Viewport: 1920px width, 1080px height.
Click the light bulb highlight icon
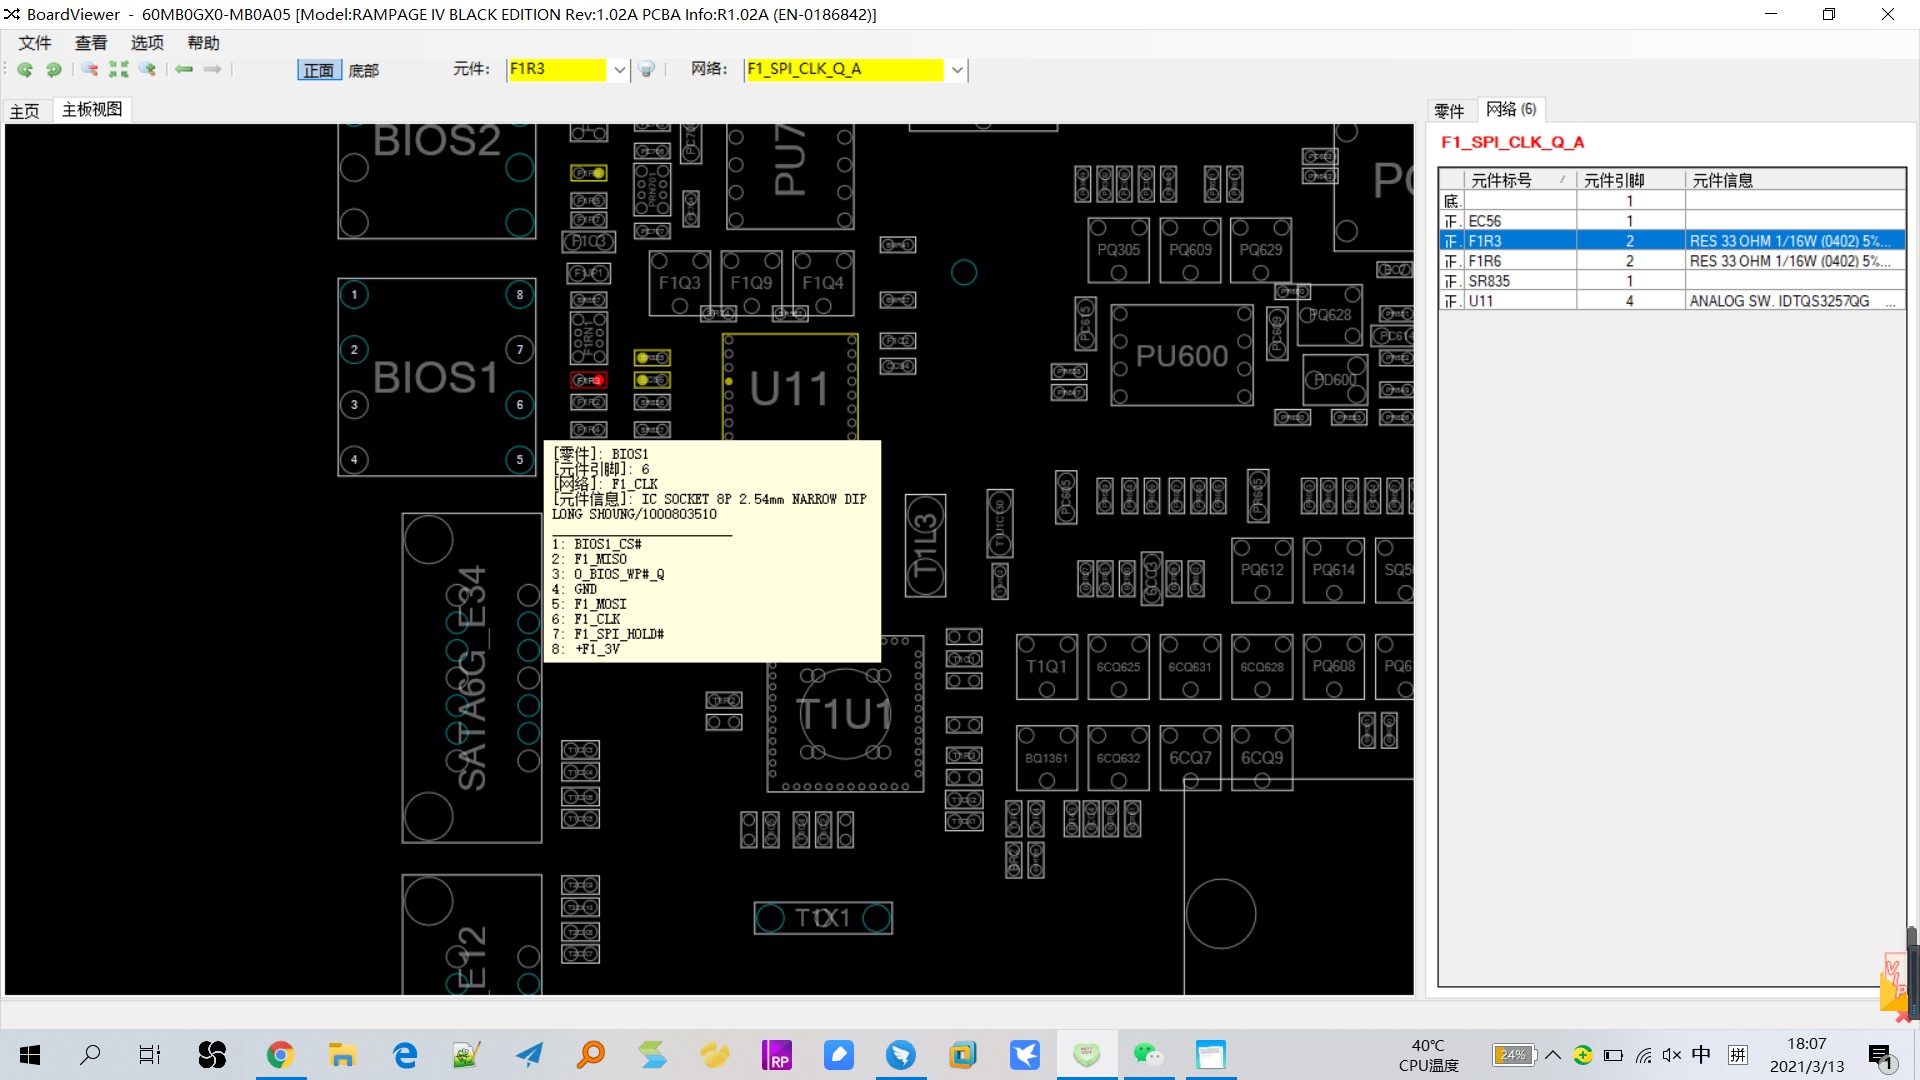click(646, 69)
